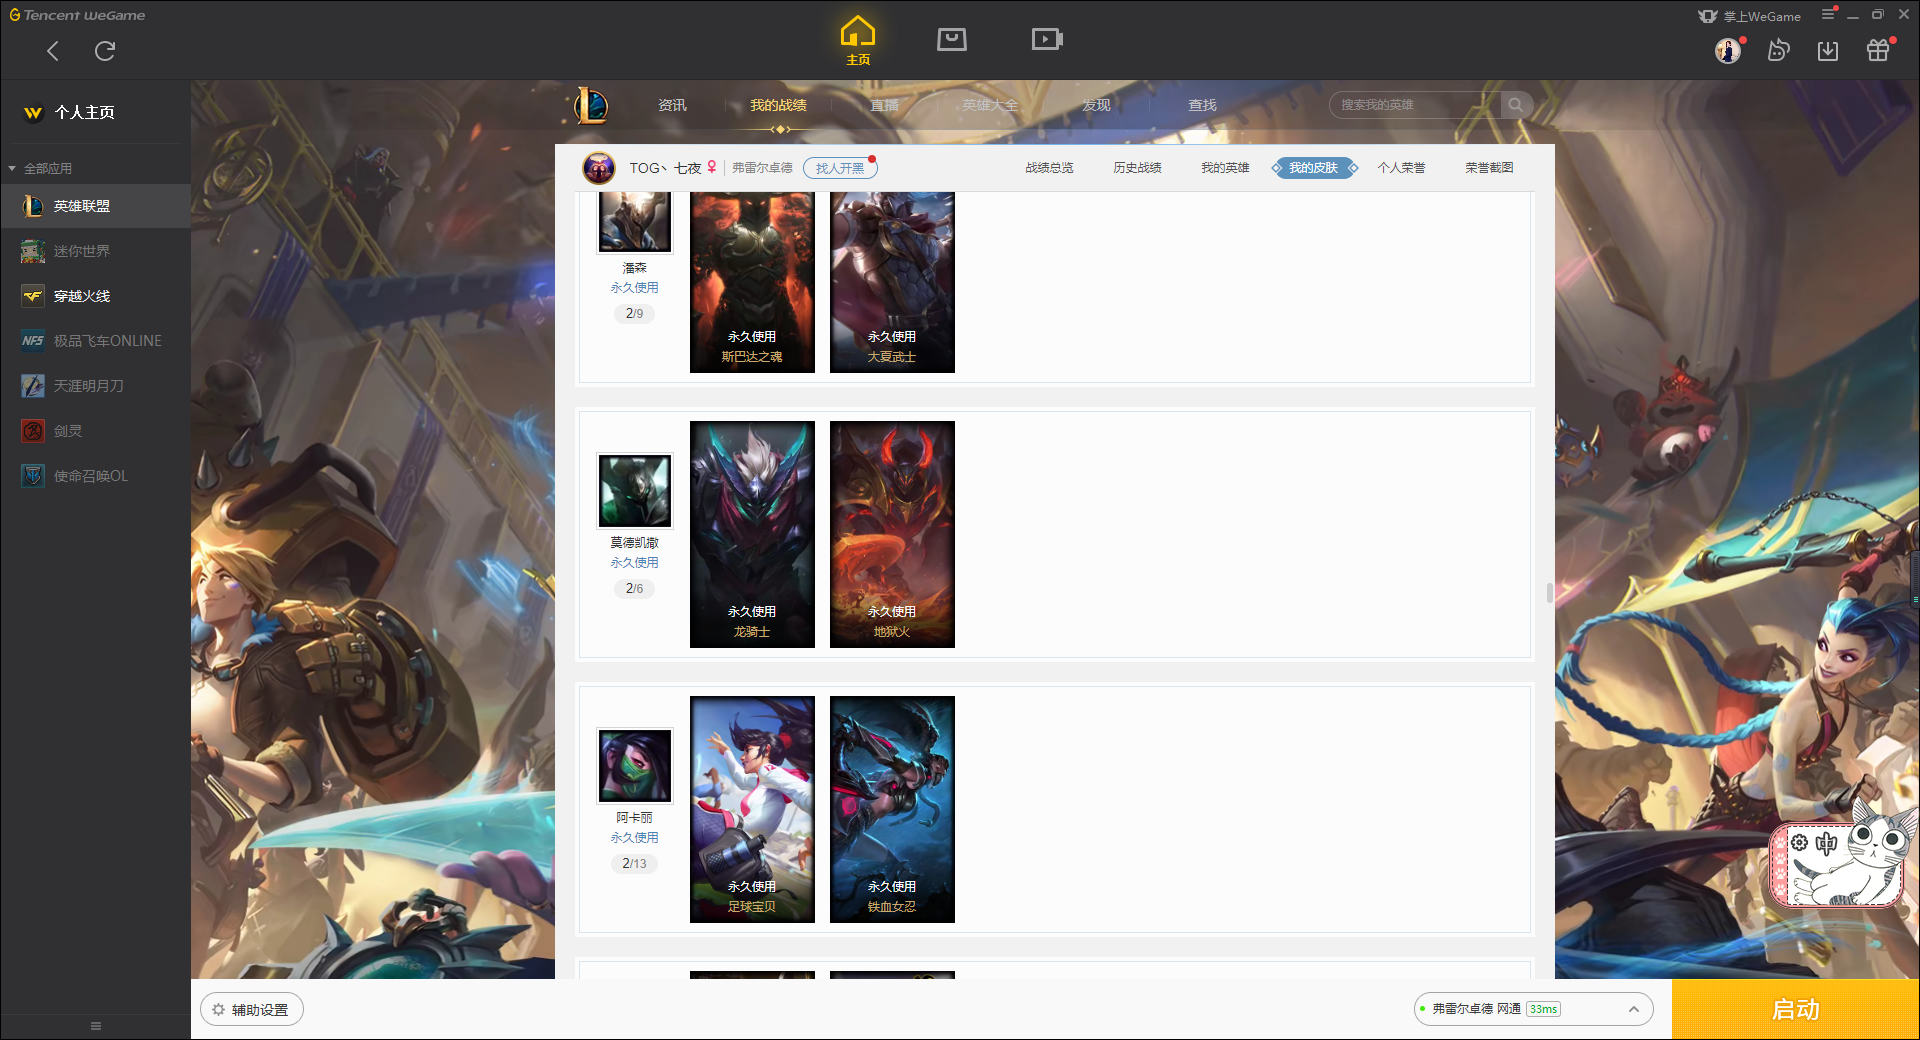Click the 启动 launch button

[1795, 1010]
